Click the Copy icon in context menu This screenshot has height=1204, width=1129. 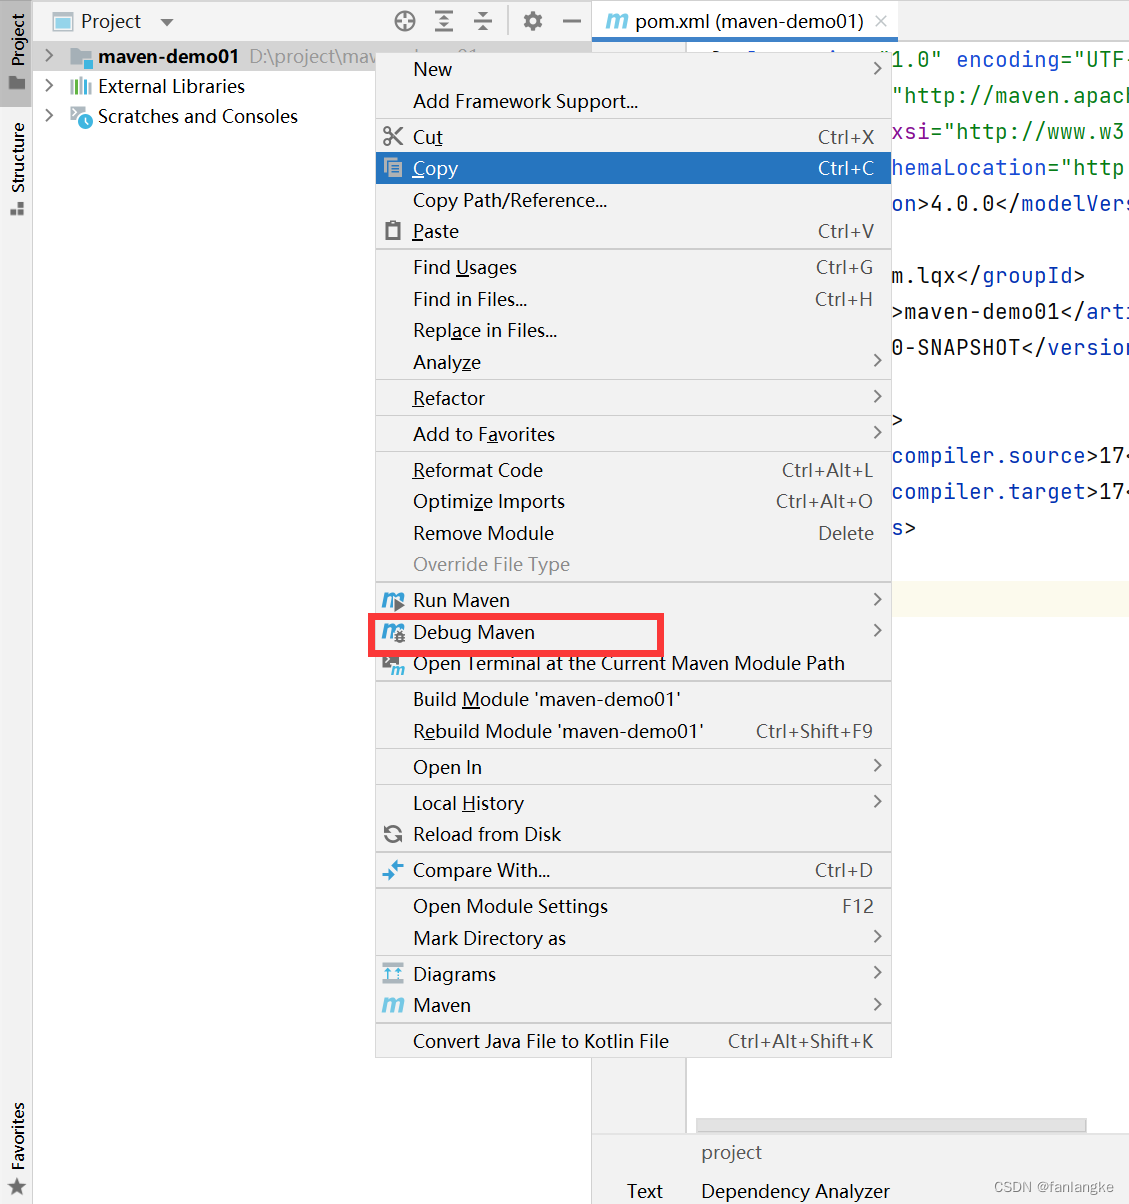(x=393, y=168)
